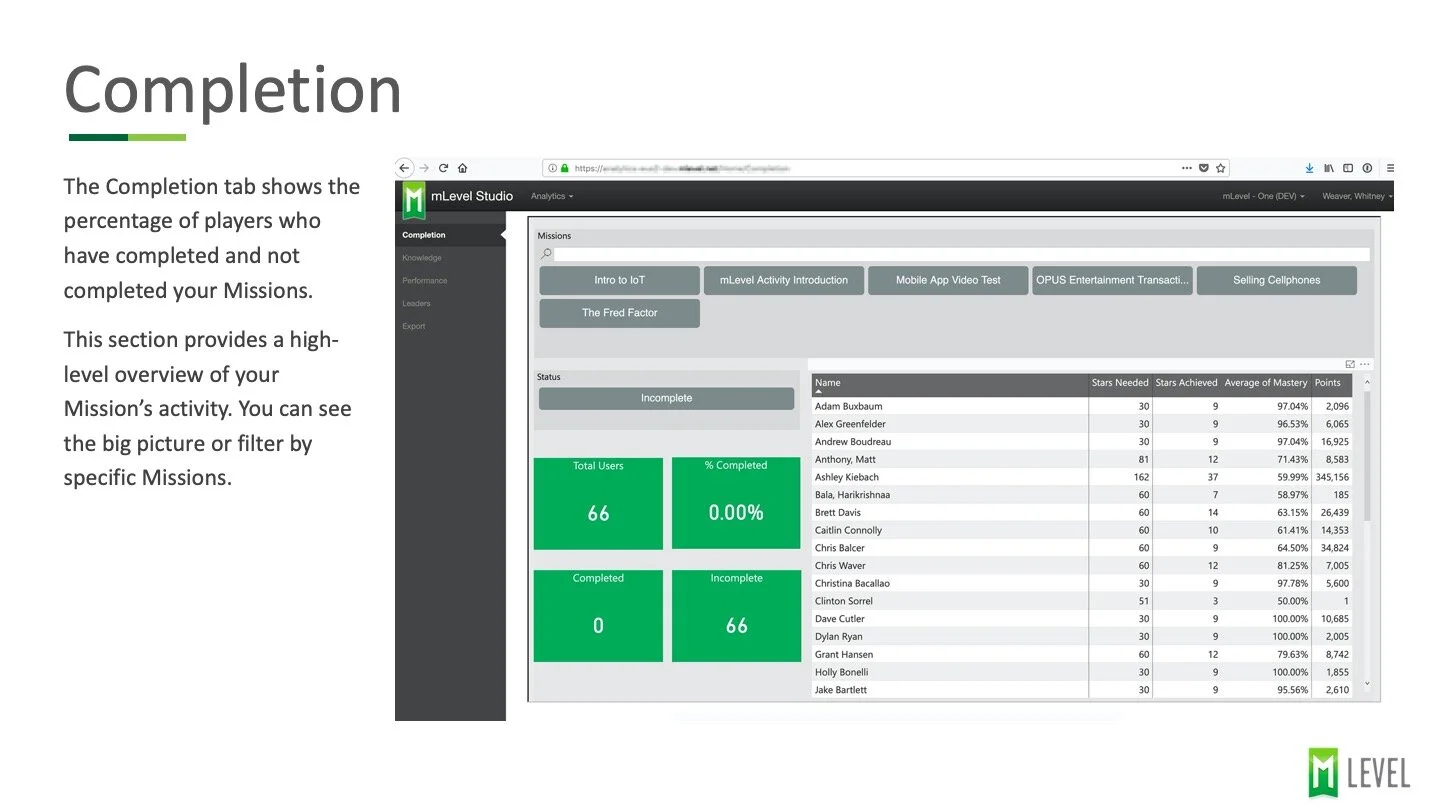Filter by The Fred Factor mission
This screenshot has width=1440, height=810.
[619, 313]
